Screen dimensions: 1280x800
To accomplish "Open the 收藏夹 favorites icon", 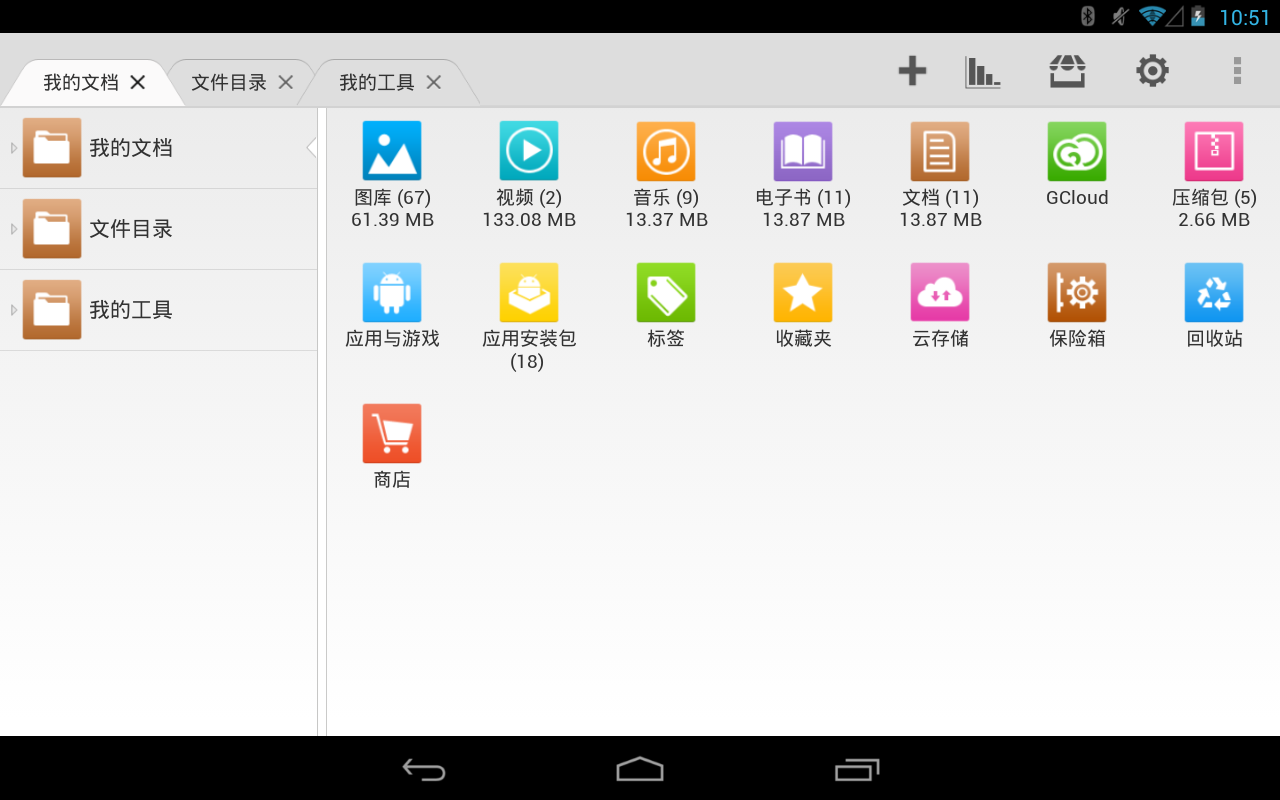I will tap(803, 292).
